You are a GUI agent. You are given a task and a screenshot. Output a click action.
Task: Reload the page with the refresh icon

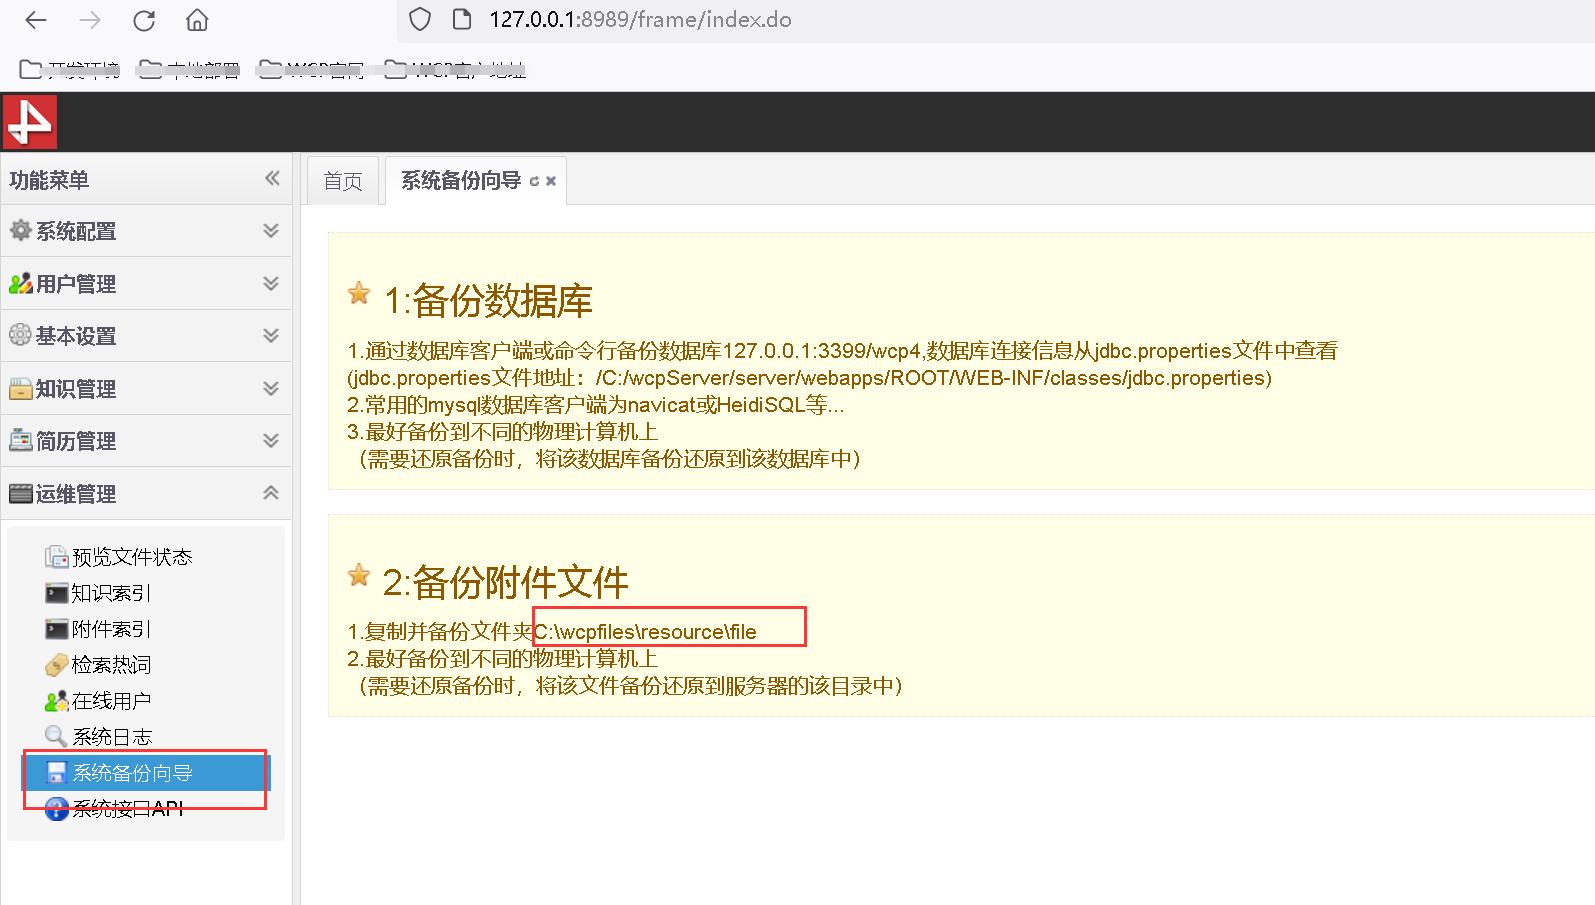(144, 20)
